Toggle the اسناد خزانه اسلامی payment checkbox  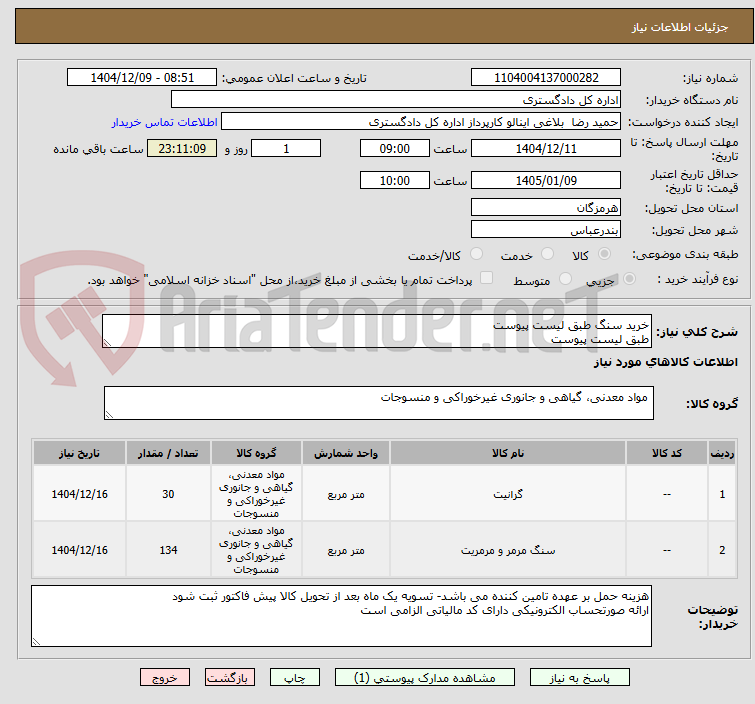pos(487,278)
